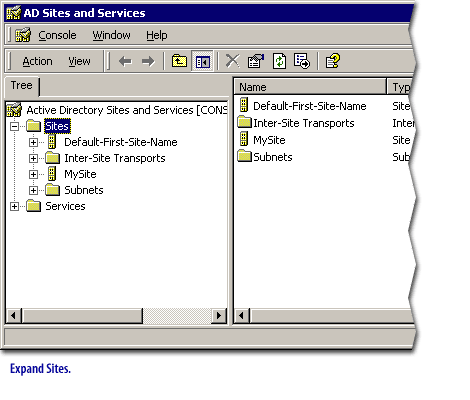Open the Window menu
Viewport: 470px width, 400px height.
click(111, 35)
